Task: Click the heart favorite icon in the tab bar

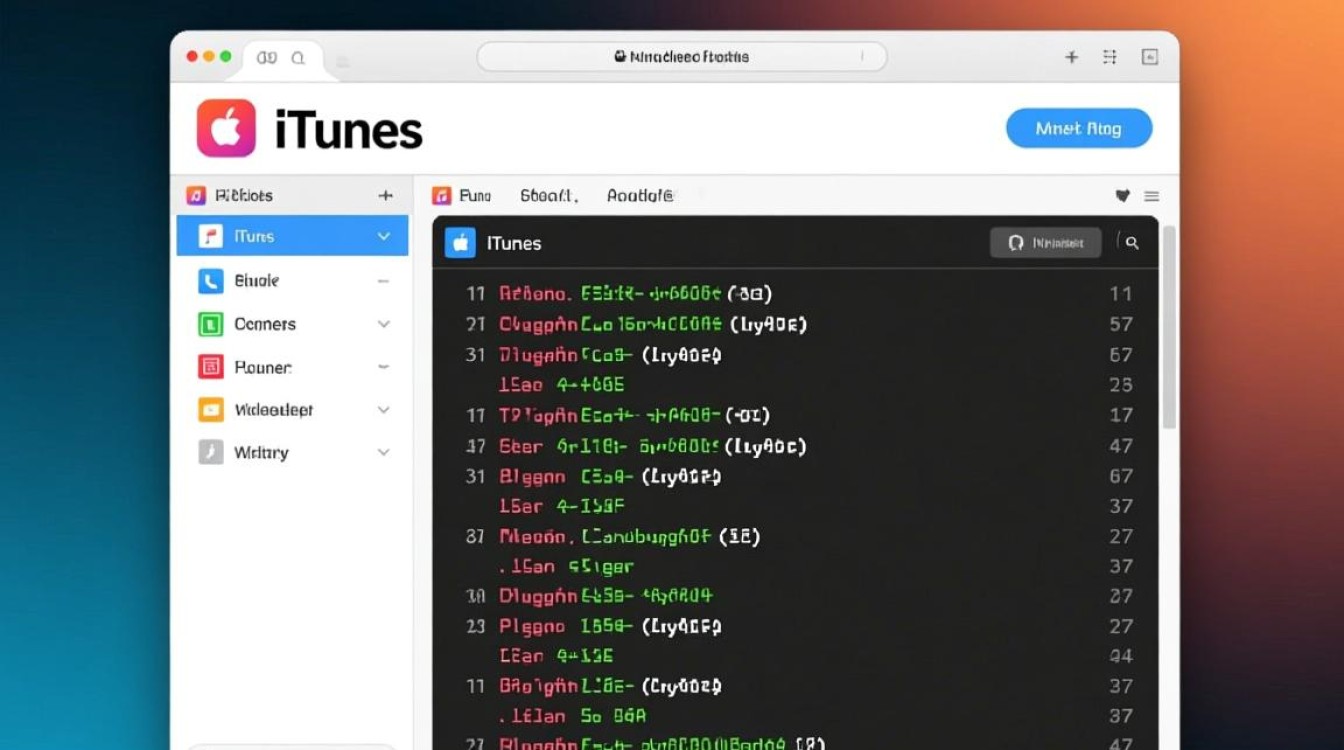Action: [1122, 196]
